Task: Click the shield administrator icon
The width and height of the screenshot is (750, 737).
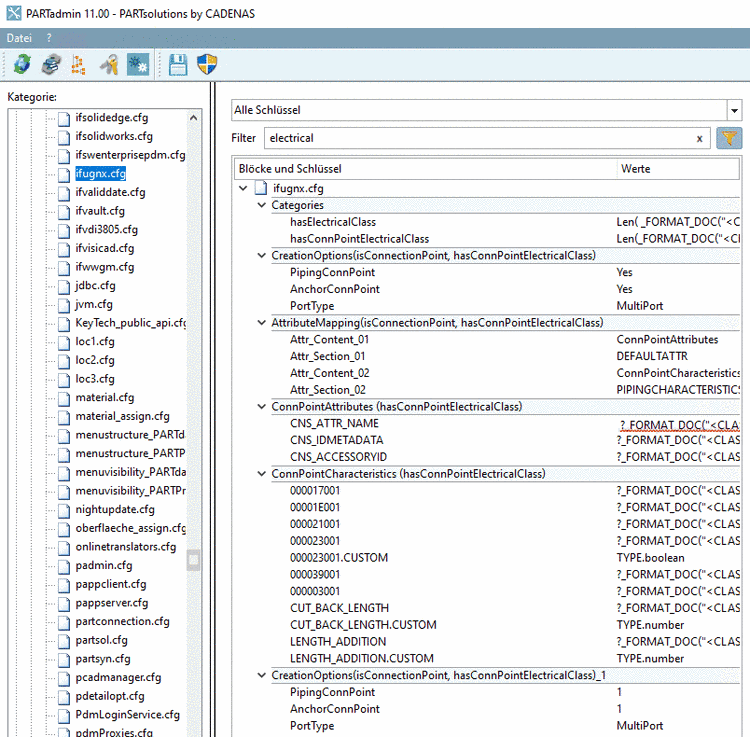Action: pyautogui.click(x=207, y=66)
